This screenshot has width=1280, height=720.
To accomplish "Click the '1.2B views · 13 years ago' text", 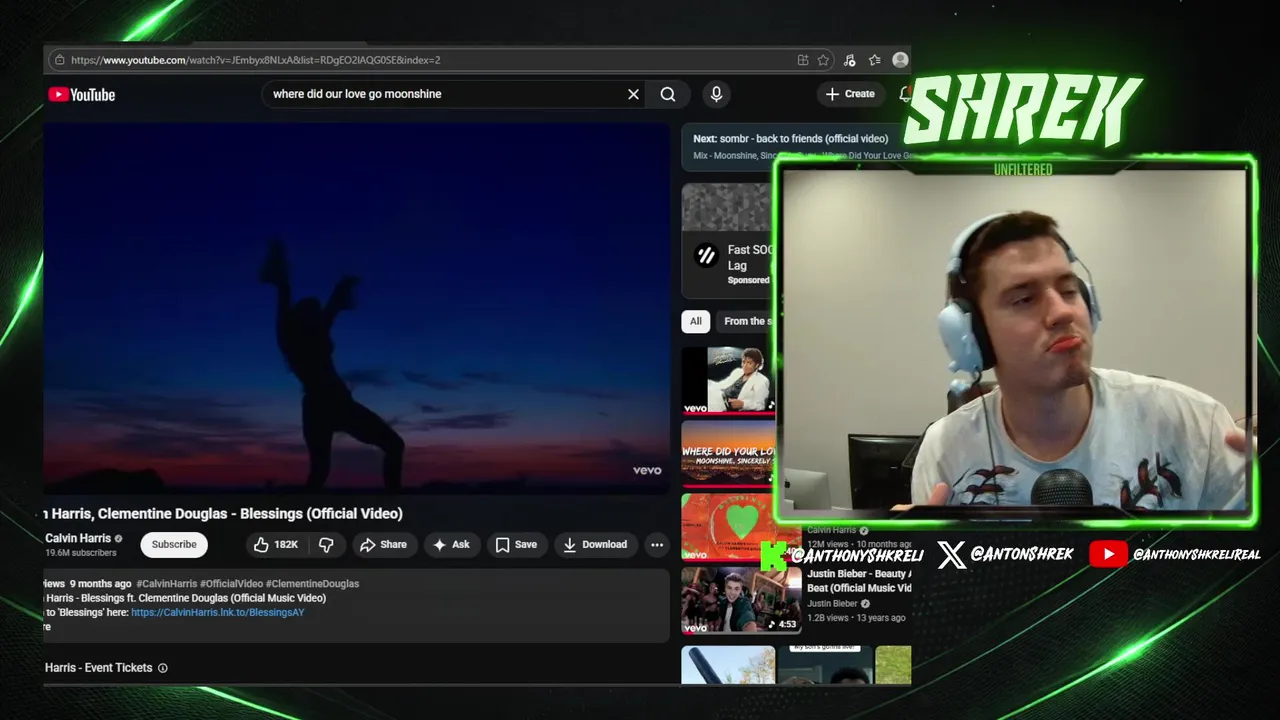I will pyautogui.click(x=856, y=618).
